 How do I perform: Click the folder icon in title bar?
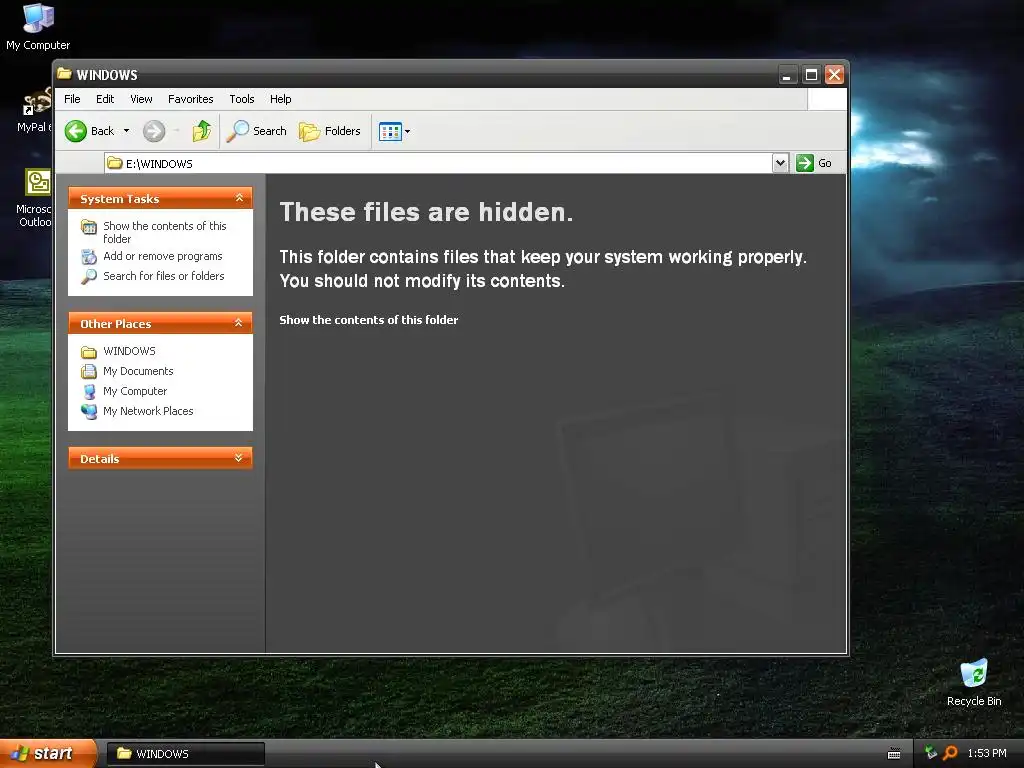64,74
